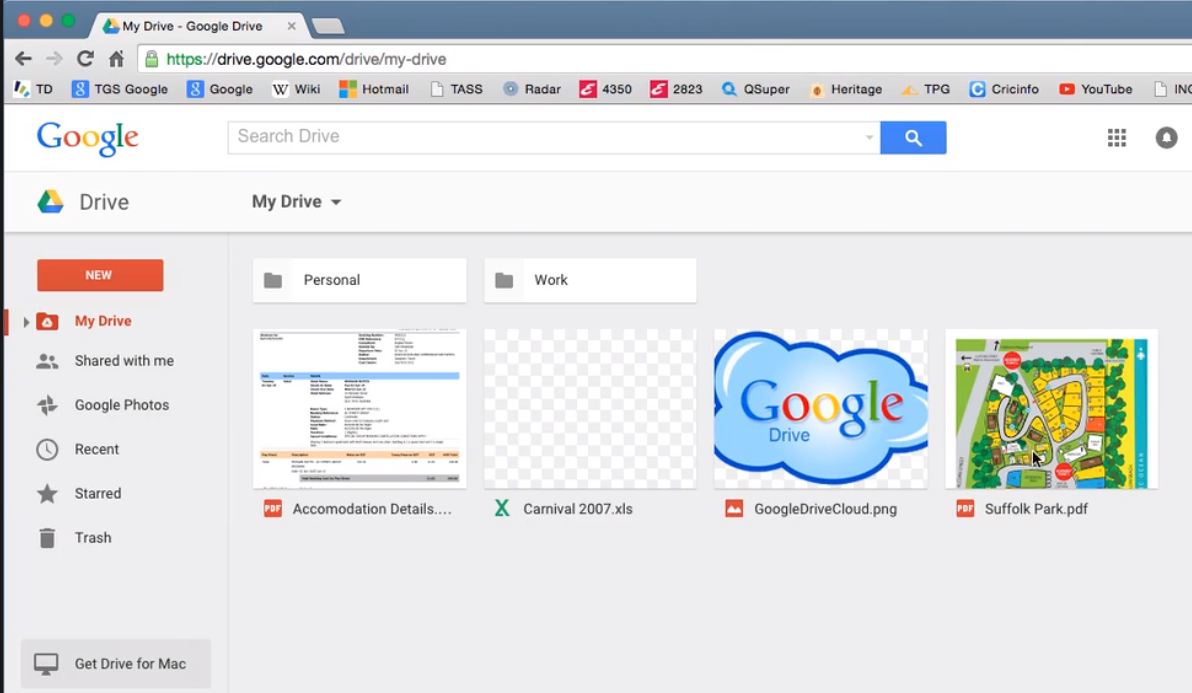Click the 'Suffolk Park.pdf' file name
This screenshot has width=1192, height=693.
tap(1036, 509)
